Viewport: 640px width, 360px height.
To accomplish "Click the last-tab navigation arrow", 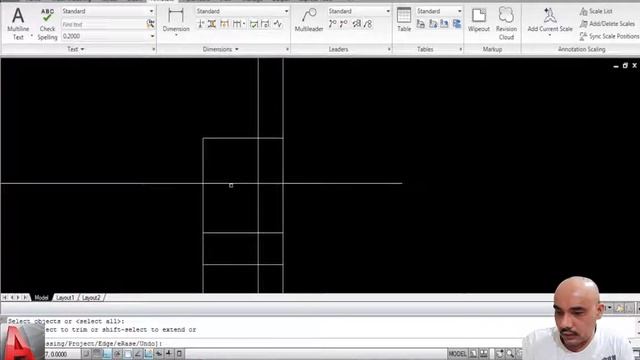I will point(25,298).
